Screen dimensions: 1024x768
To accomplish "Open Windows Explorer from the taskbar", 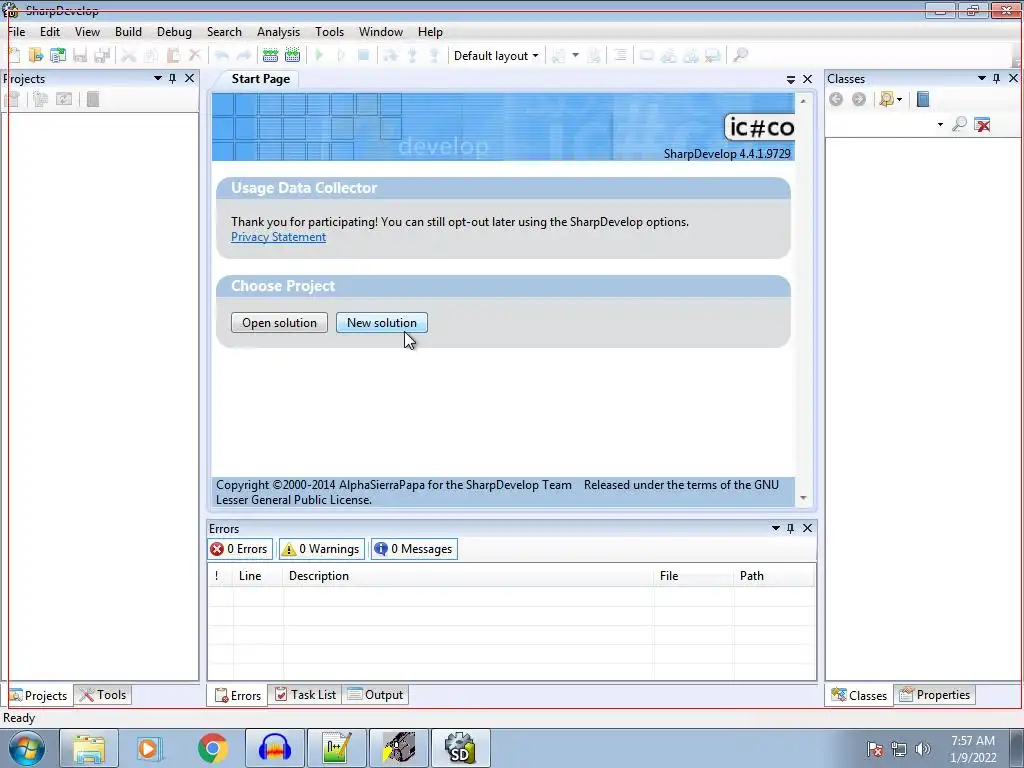I will point(89,748).
